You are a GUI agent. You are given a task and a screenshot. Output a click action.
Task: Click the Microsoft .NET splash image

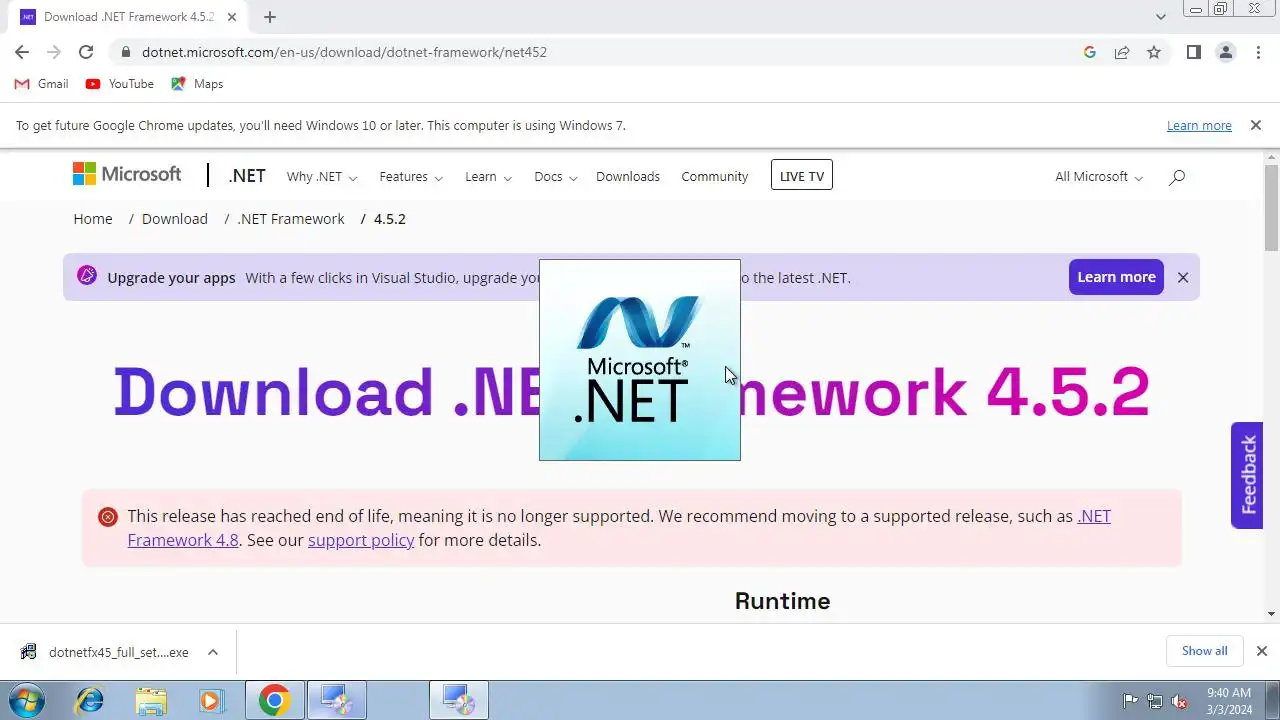pos(640,360)
